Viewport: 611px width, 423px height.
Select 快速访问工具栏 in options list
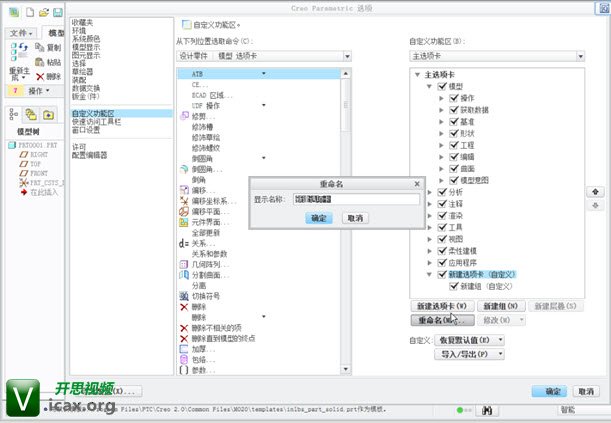coord(96,122)
